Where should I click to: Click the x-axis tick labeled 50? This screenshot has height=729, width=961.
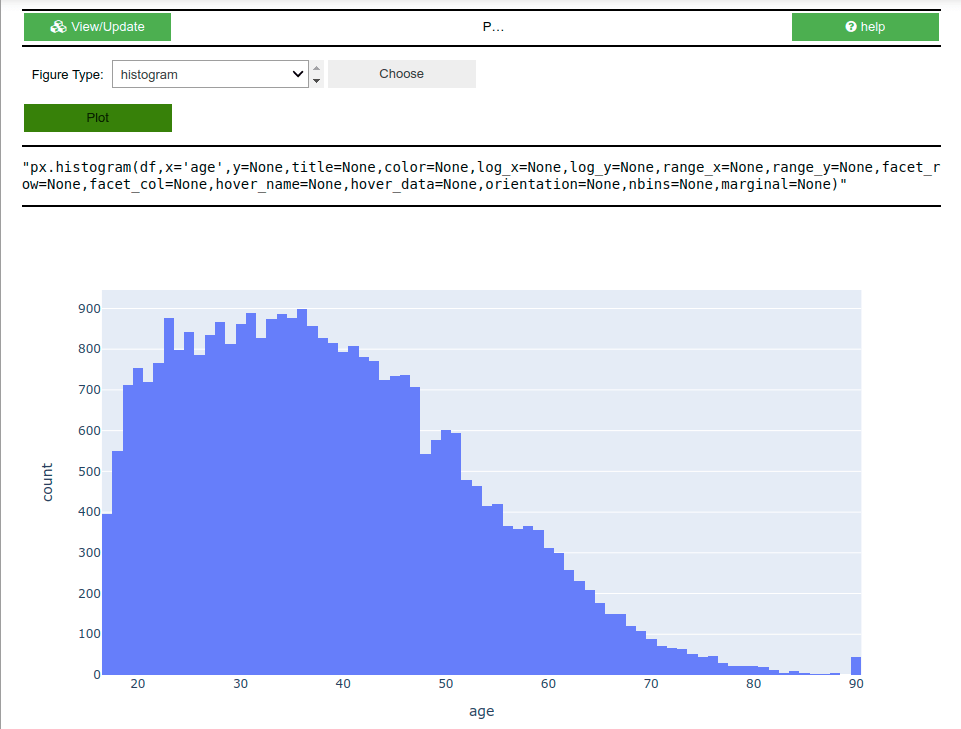[445, 684]
